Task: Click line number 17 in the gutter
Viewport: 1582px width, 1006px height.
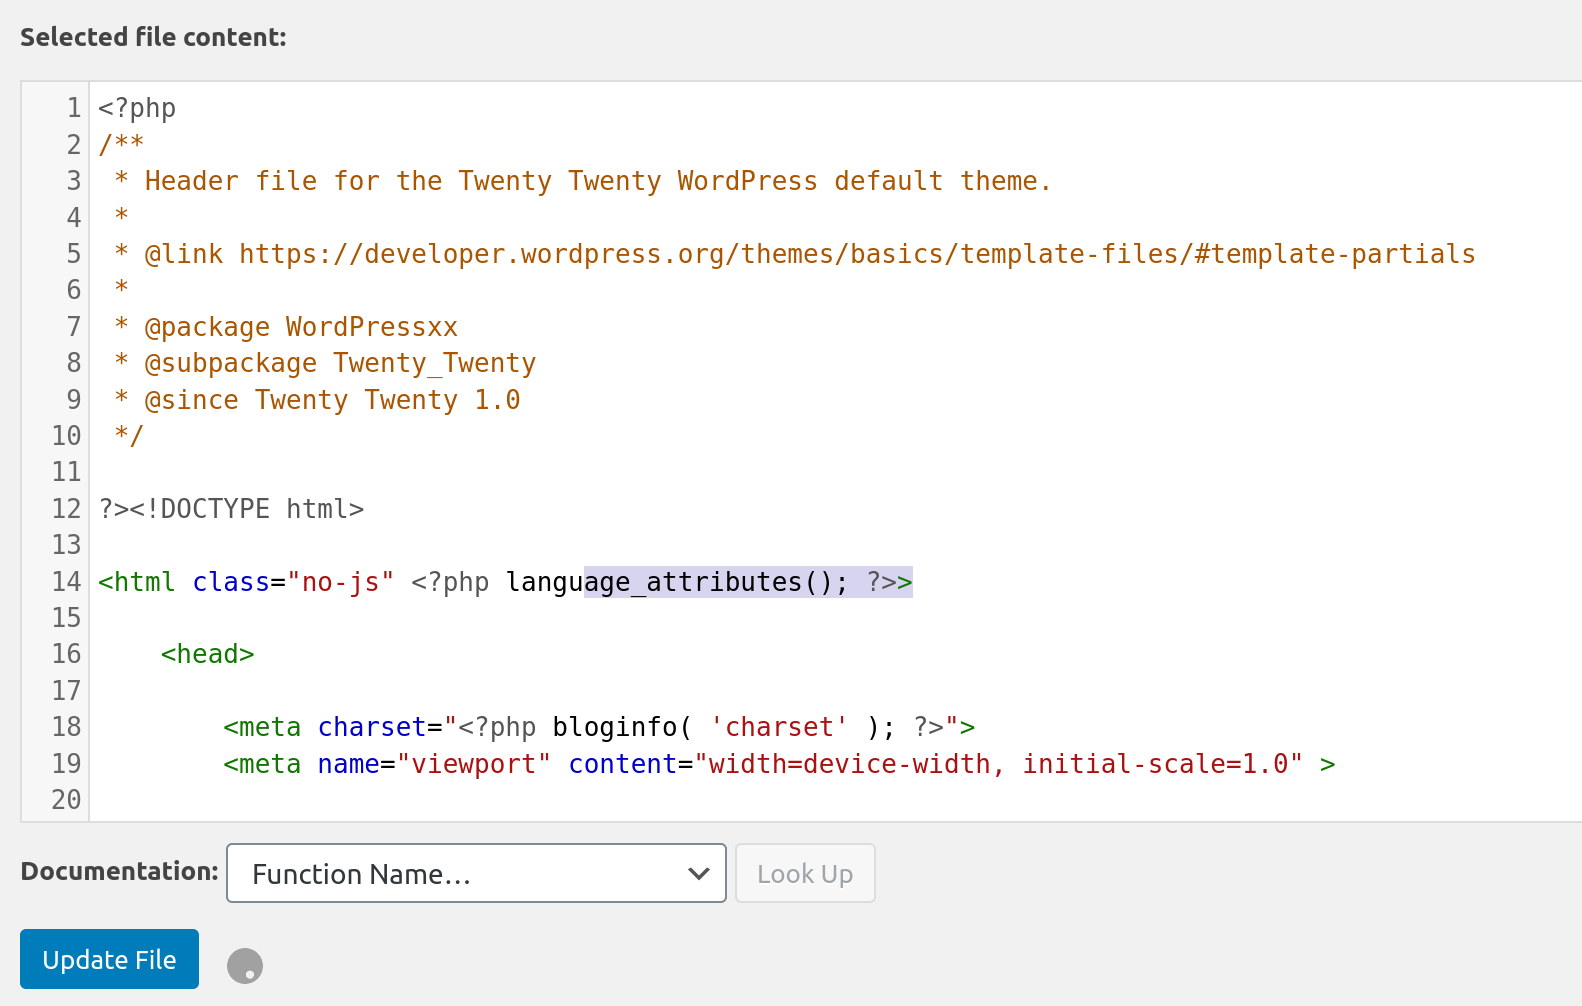Action: point(66,691)
